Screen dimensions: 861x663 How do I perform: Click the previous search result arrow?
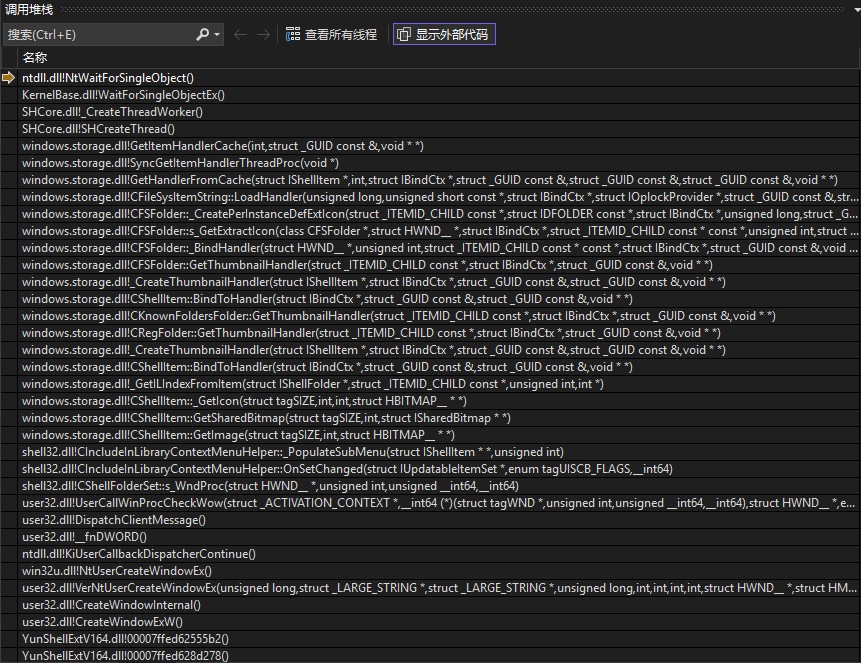click(240, 35)
